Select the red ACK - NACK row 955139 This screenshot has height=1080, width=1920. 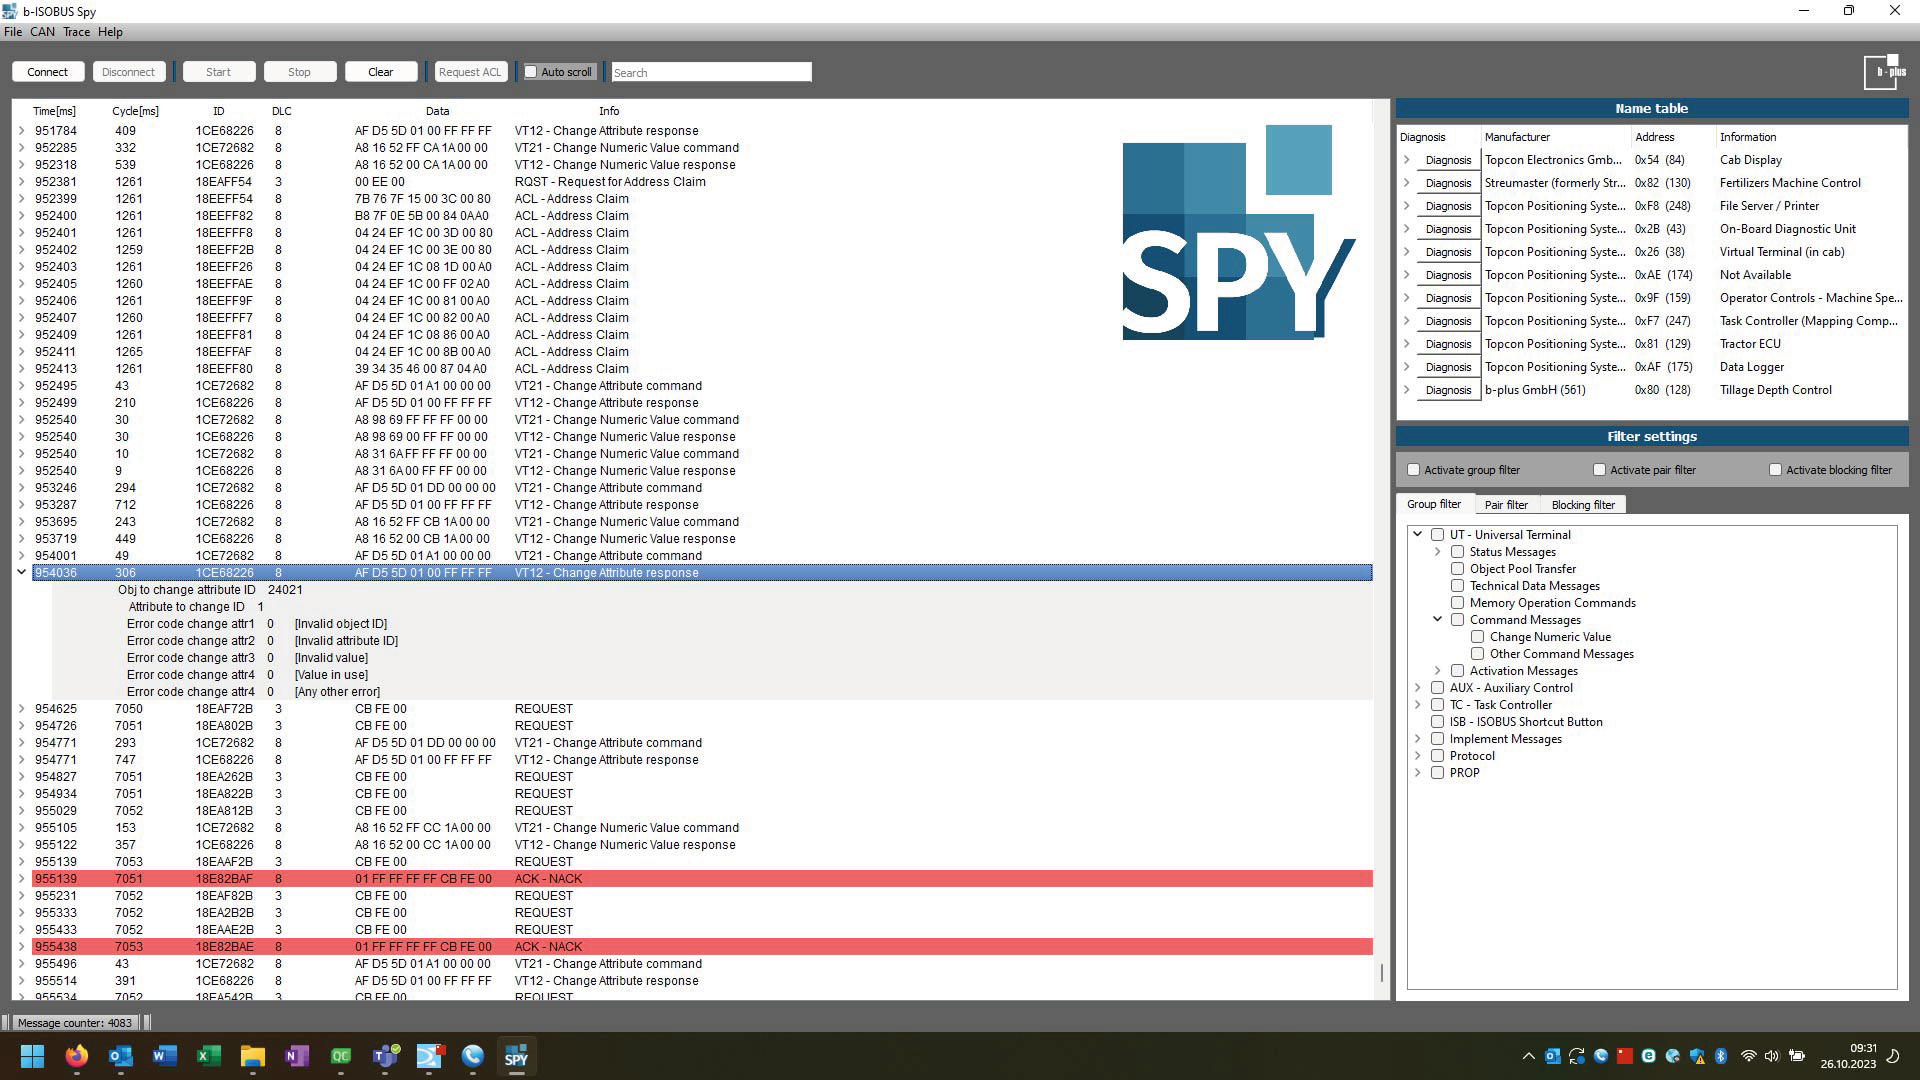coord(702,879)
